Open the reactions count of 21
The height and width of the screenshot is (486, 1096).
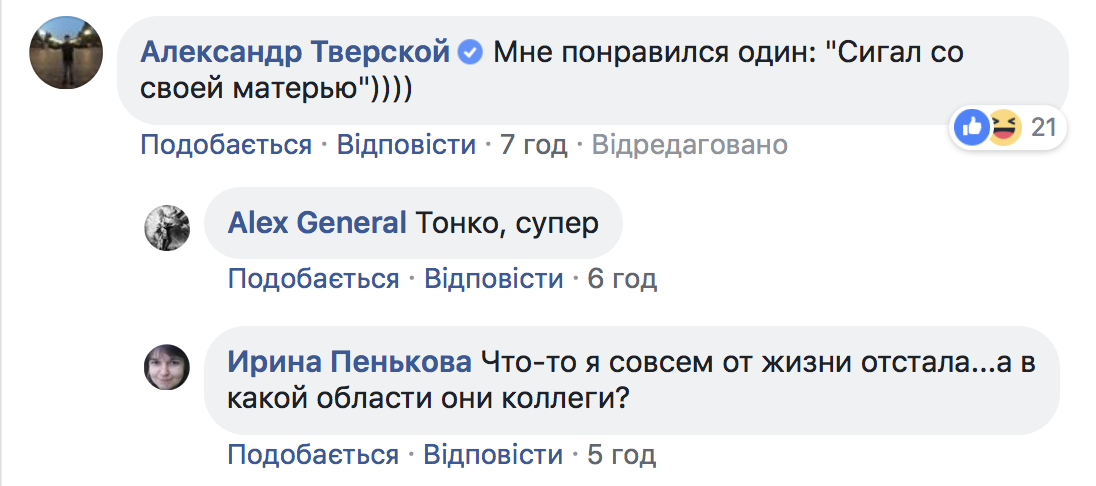pyautogui.click(x=1043, y=128)
